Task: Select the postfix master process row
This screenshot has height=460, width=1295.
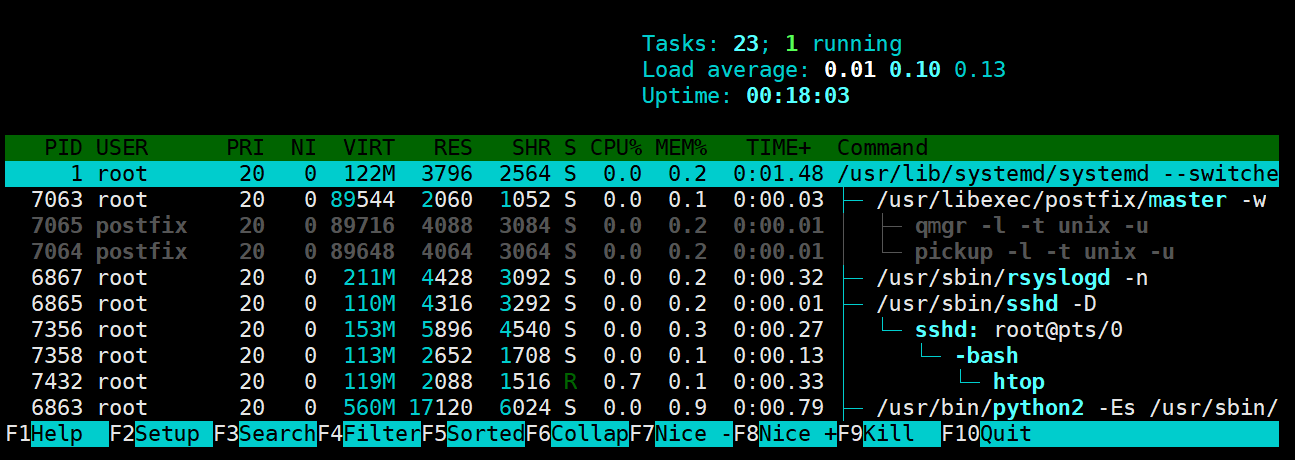Action: click(x=642, y=200)
